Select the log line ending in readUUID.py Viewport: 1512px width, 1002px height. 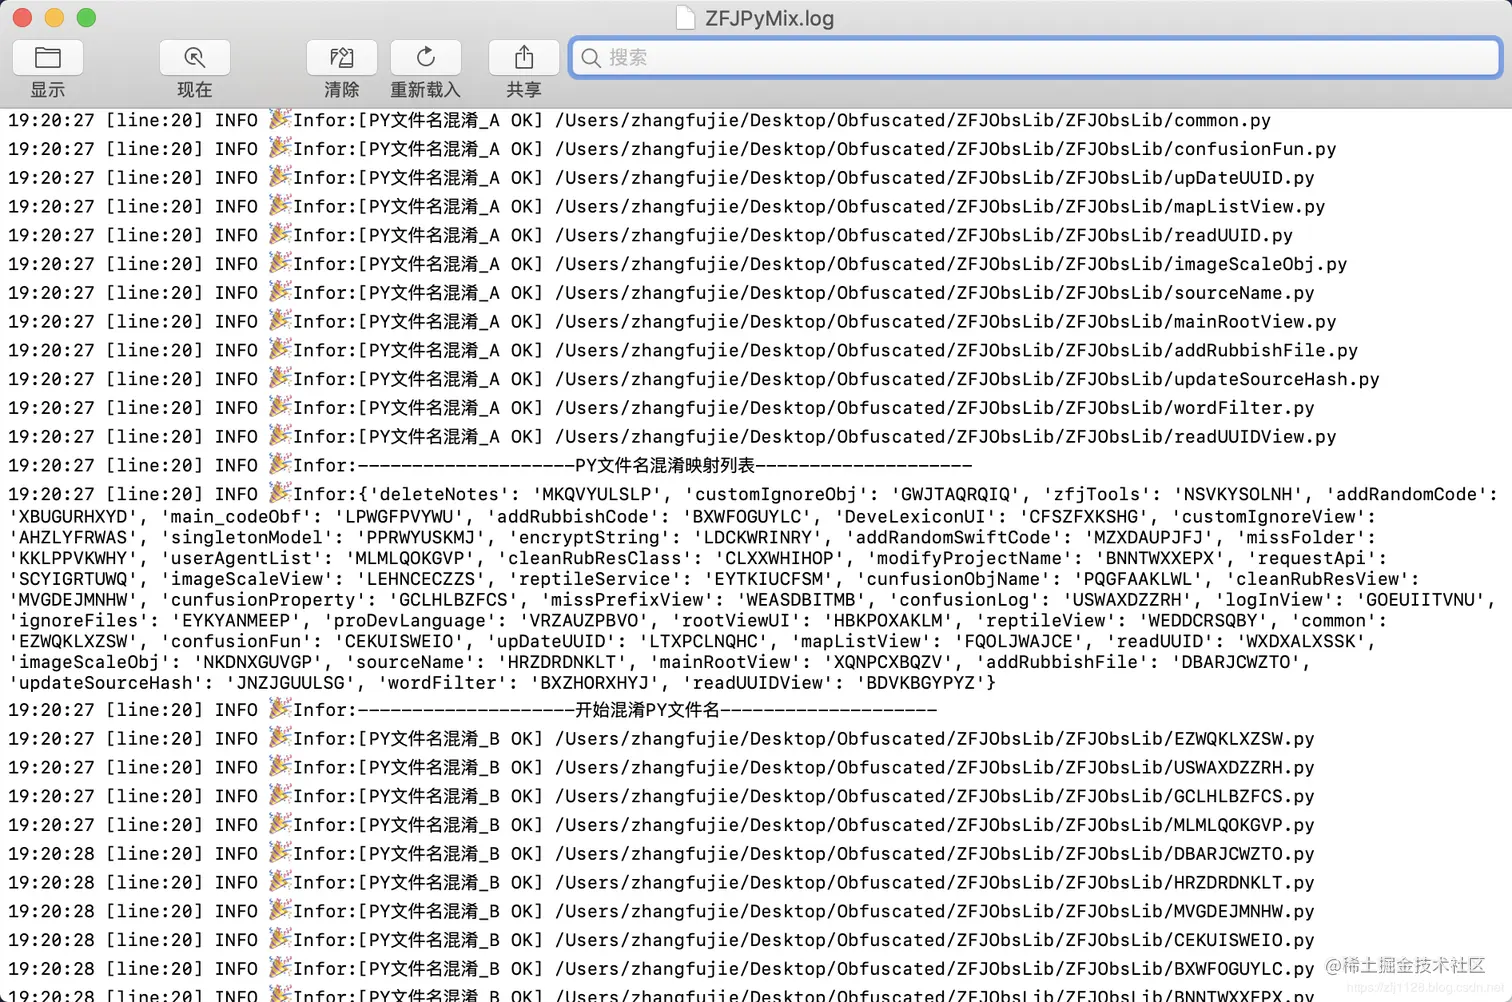point(650,236)
